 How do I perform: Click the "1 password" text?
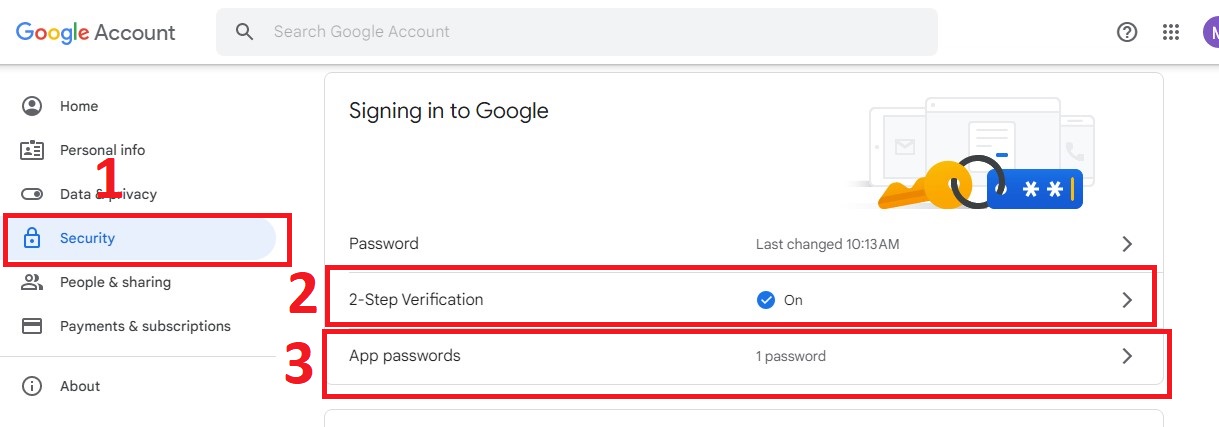pyautogui.click(x=791, y=356)
